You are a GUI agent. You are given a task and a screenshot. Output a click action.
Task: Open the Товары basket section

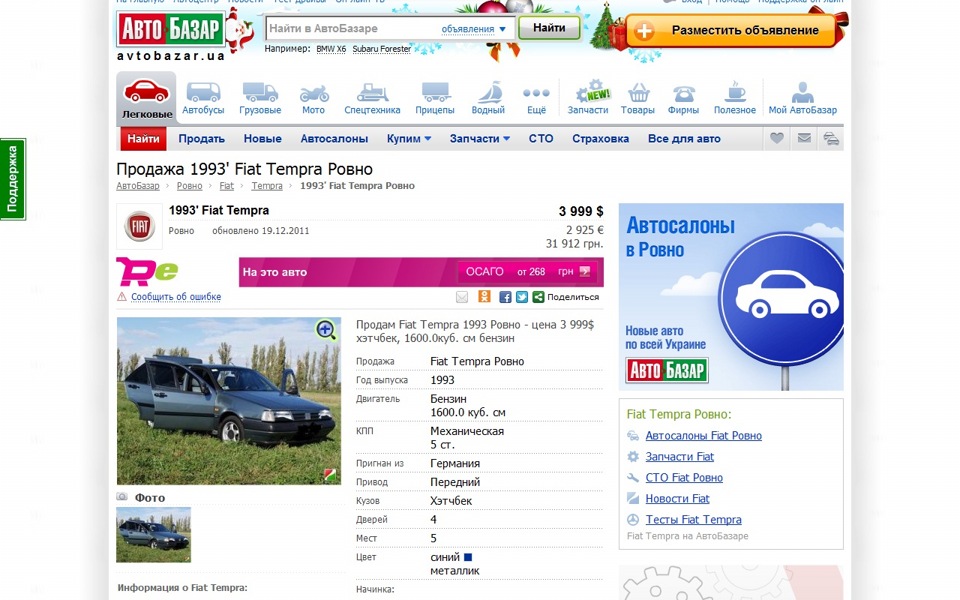tap(638, 98)
